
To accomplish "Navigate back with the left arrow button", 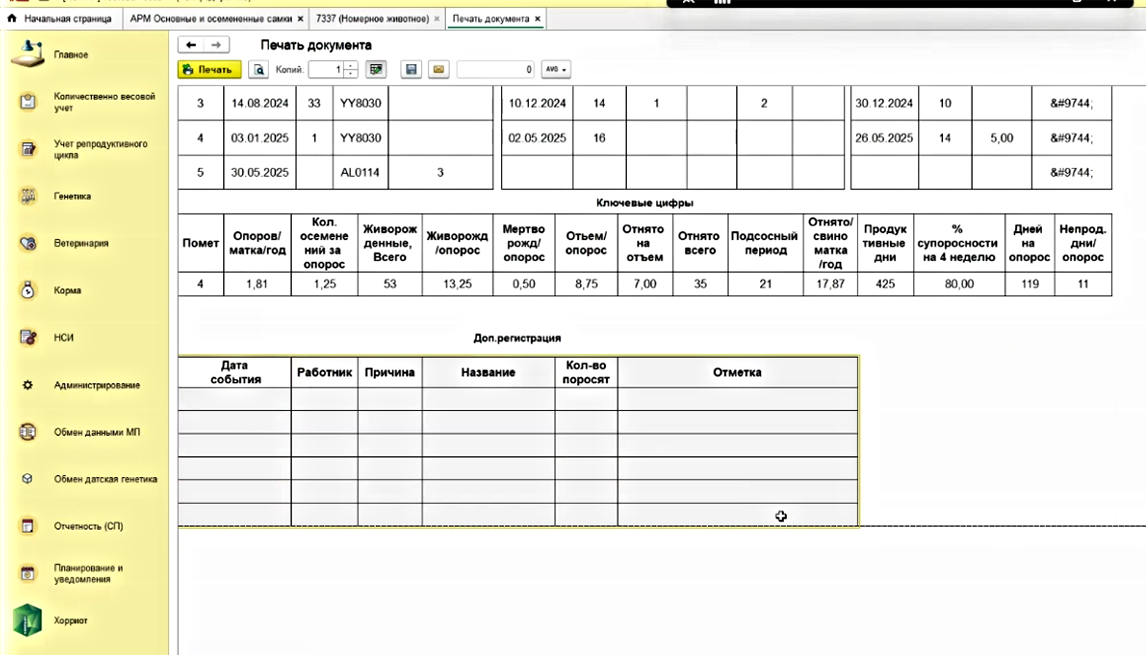I will 191,45.
